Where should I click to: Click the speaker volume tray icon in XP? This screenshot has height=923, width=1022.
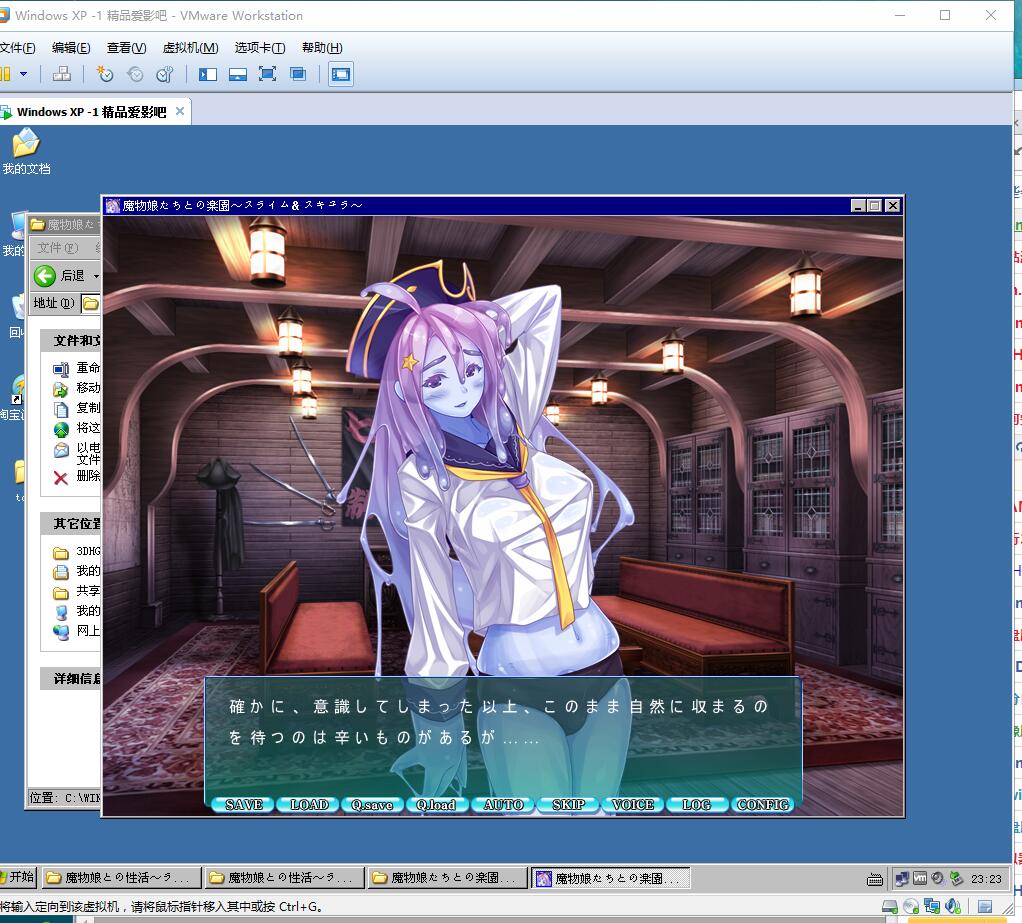[938, 879]
